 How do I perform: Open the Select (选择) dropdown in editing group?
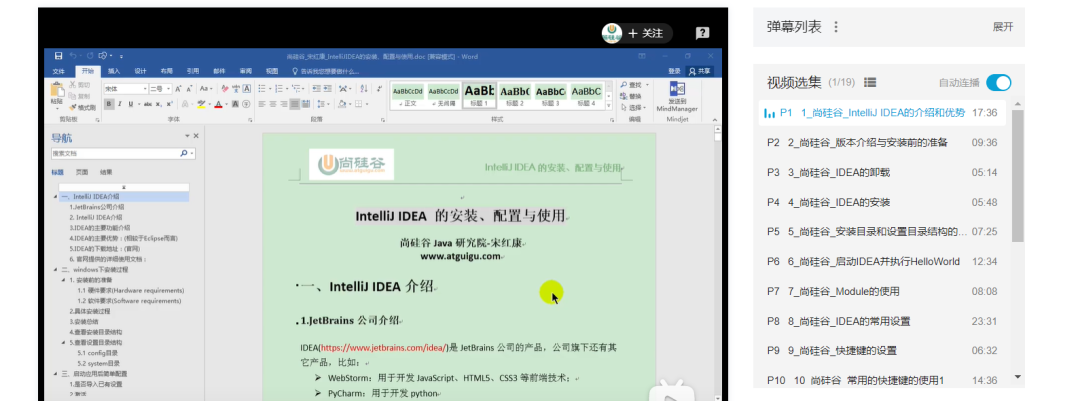point(635,107)
